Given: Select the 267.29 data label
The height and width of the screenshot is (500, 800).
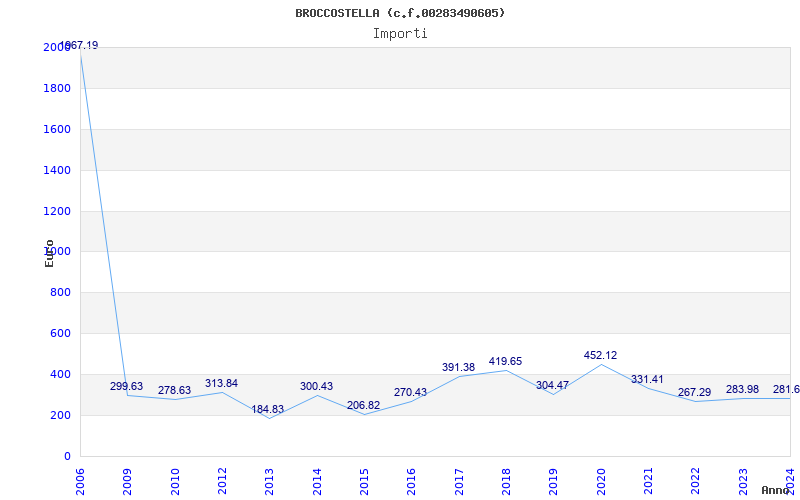Looking at the screenshot, I should click(x=694, y=392).
